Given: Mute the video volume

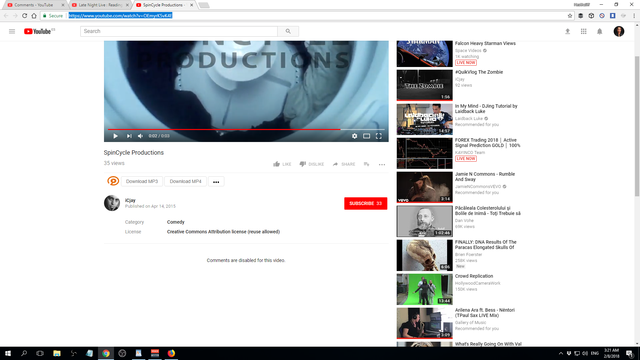Looking at the screenshot, I should [140, 136].
